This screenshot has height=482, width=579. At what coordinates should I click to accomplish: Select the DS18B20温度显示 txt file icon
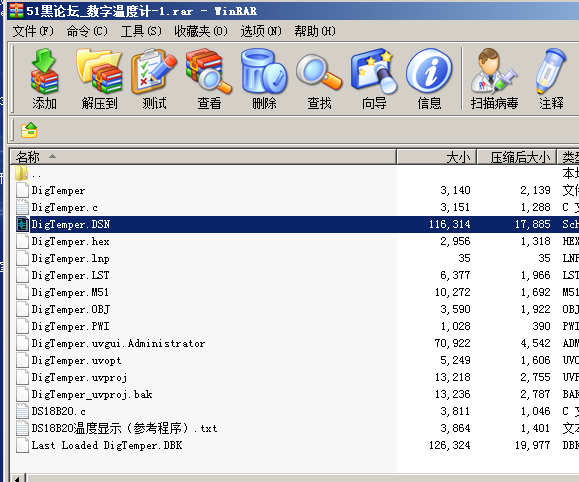pos(22,428)
